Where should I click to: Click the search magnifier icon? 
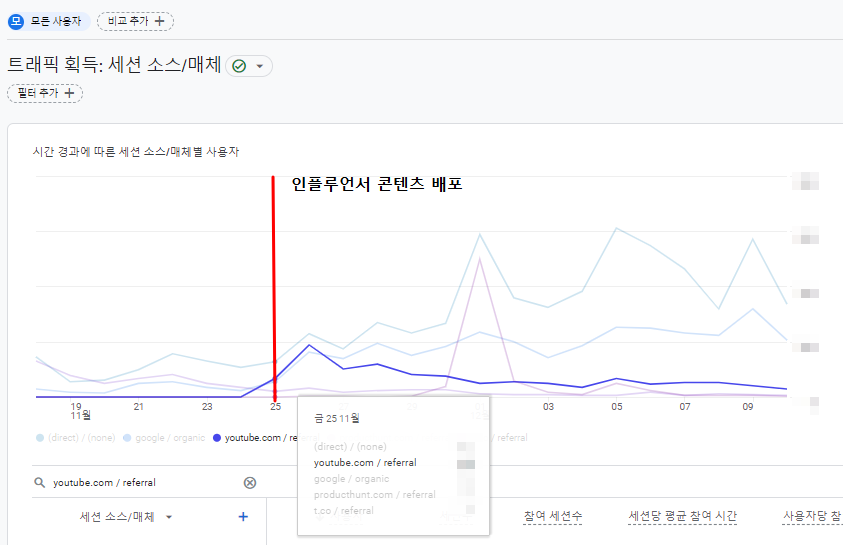click(x=40, y=483)
